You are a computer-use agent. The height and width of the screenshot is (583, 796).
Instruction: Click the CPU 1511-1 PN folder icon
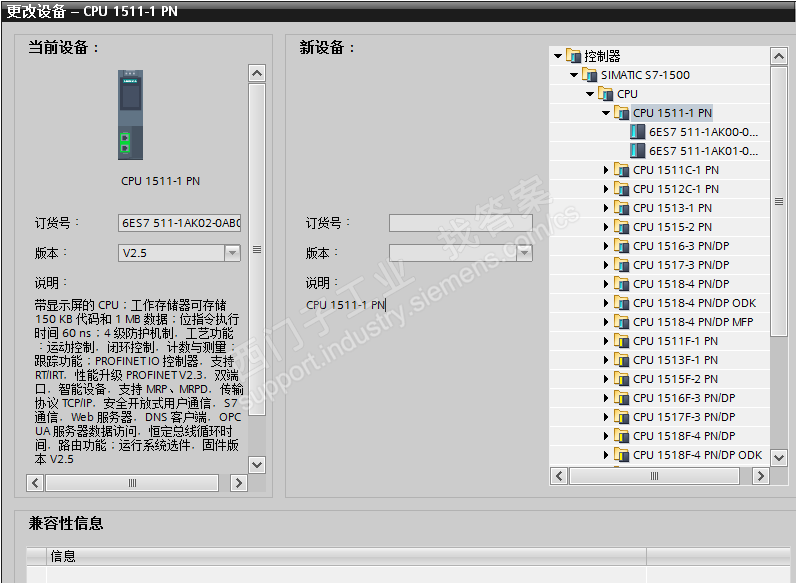tap(622, 113)
